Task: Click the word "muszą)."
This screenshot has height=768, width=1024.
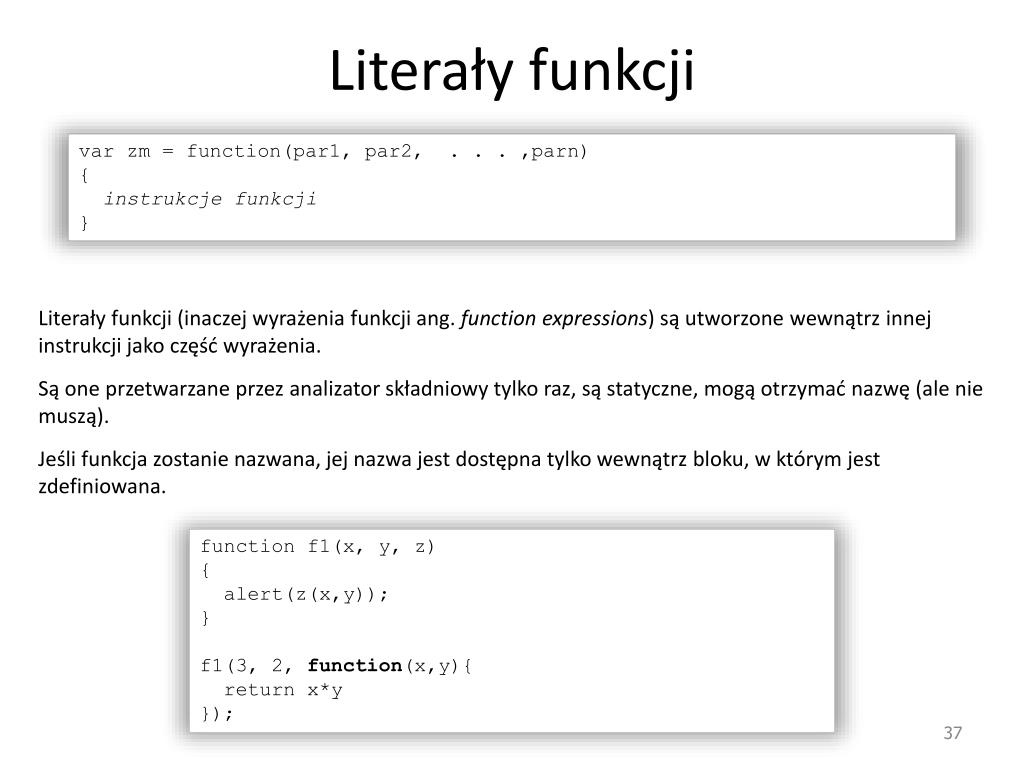Action: click(x=73, y=416)
